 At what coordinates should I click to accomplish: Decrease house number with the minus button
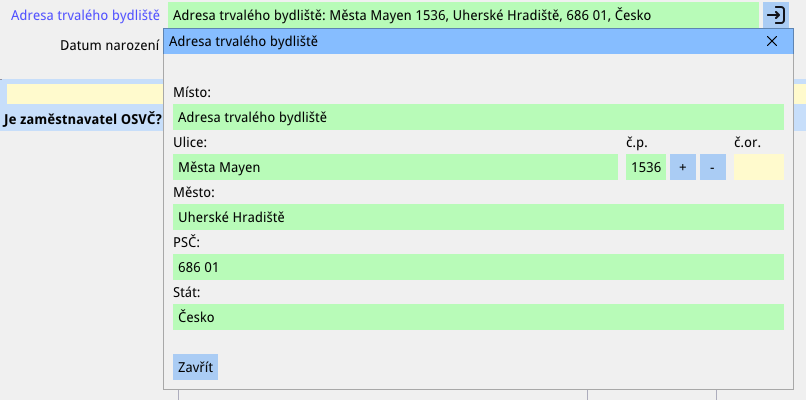click(712, 167)
